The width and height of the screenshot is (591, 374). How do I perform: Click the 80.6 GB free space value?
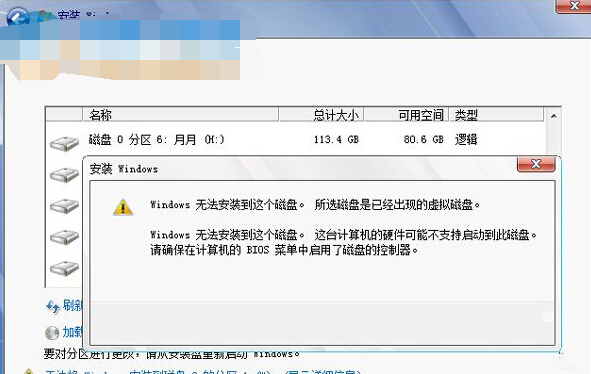coord(423,139)
